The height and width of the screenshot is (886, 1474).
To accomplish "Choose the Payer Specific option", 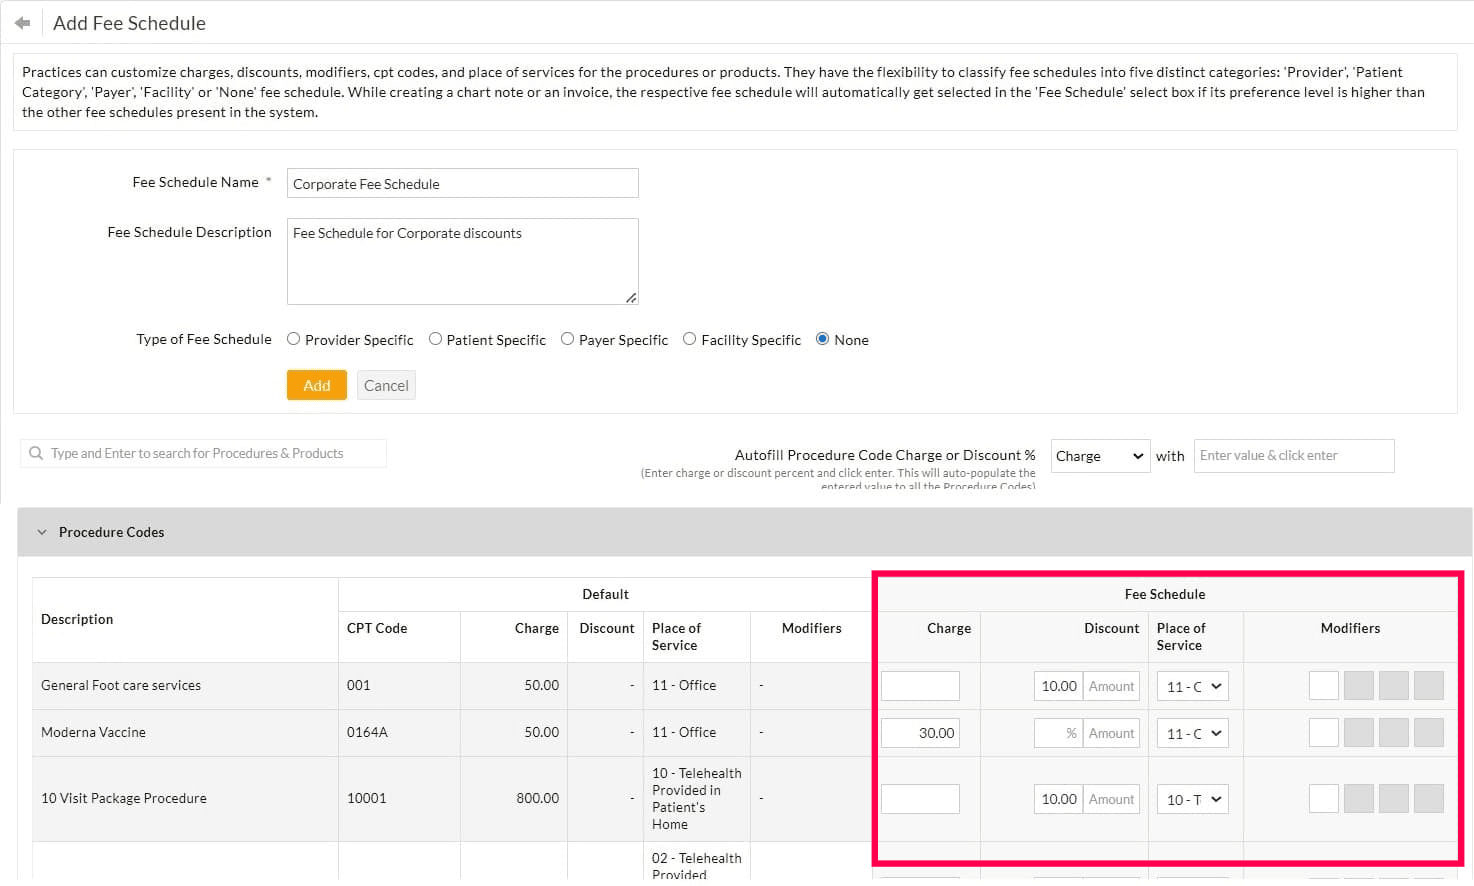I will click(568, 338).
